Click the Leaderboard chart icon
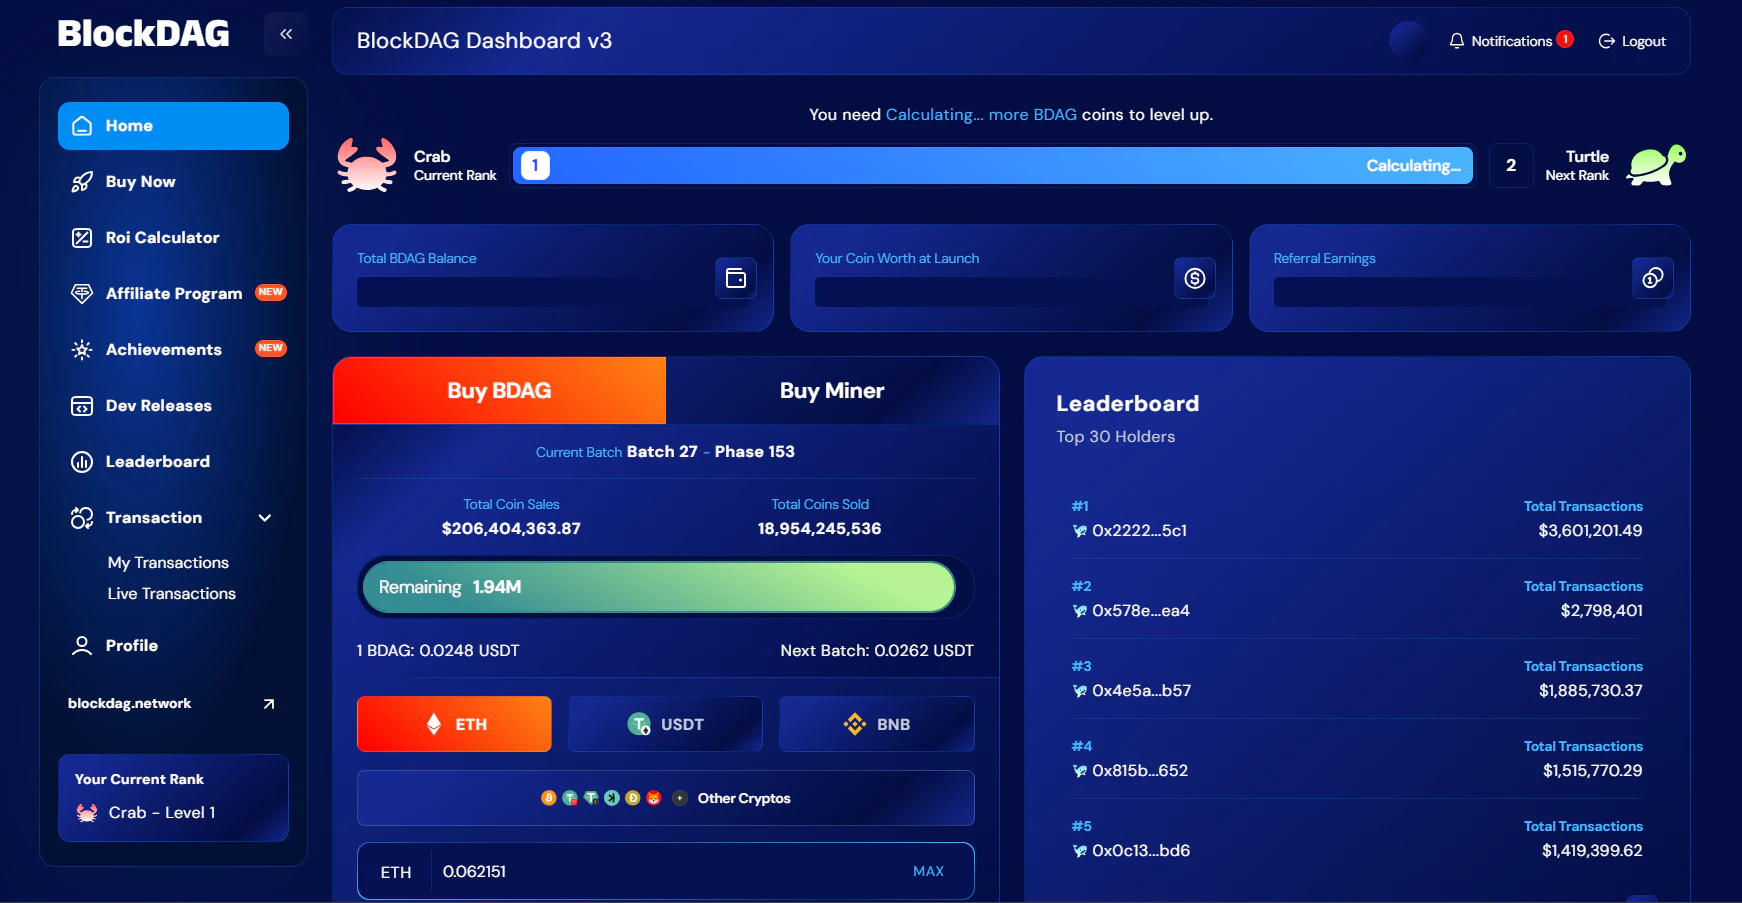 (x=82, y=462)
